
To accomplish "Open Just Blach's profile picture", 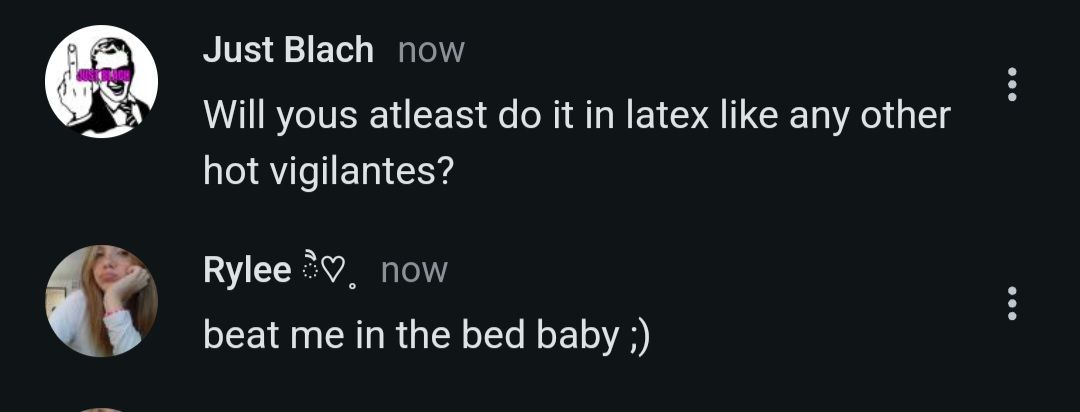I will click(101, 82).
